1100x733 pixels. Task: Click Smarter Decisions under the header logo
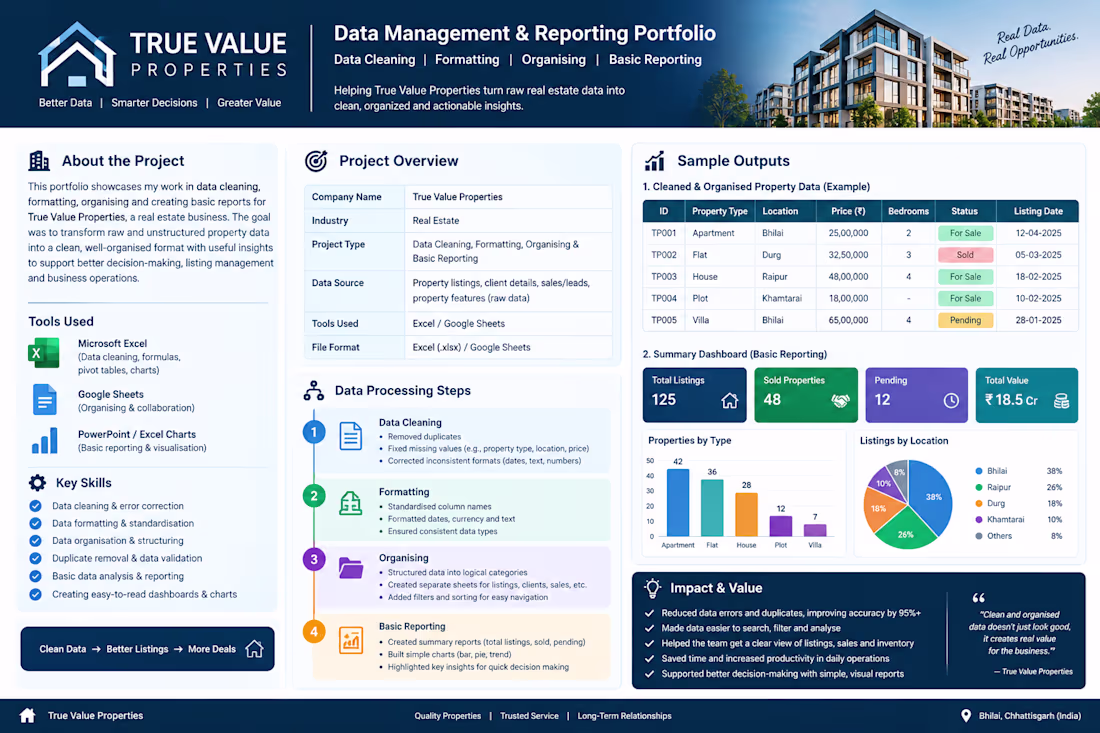154,102
